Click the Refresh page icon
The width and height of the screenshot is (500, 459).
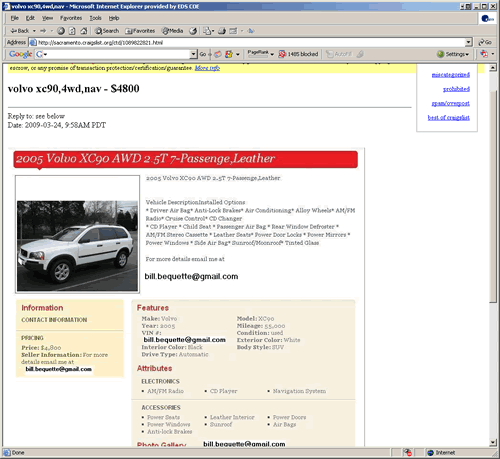(x=72, y=31)
